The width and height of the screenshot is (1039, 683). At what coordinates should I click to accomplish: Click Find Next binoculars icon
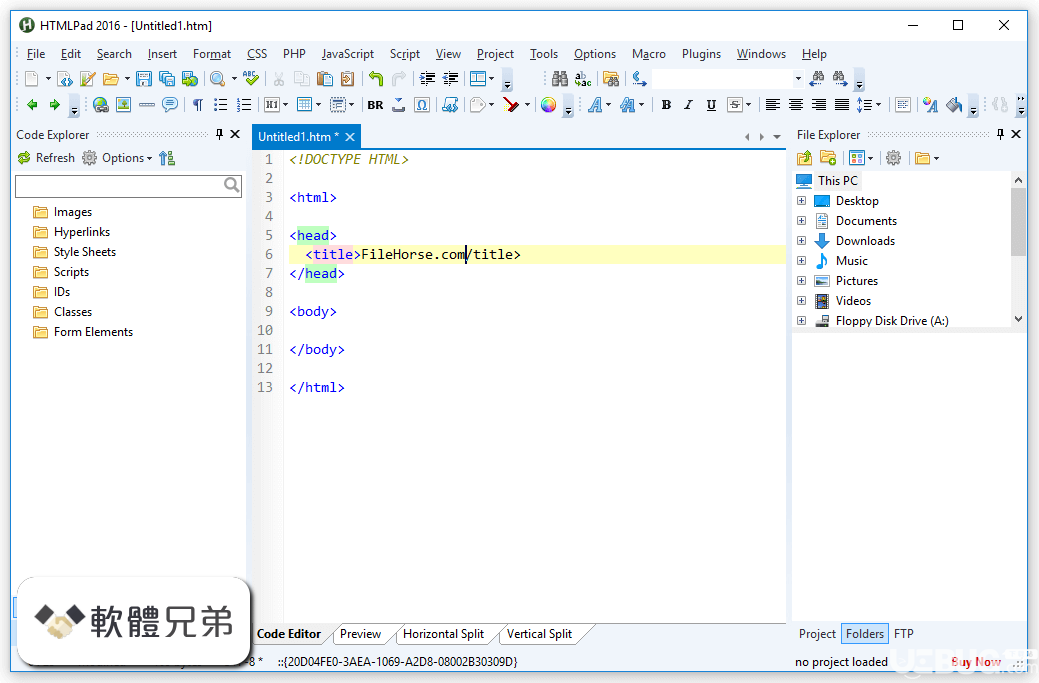tap(840, 79)
